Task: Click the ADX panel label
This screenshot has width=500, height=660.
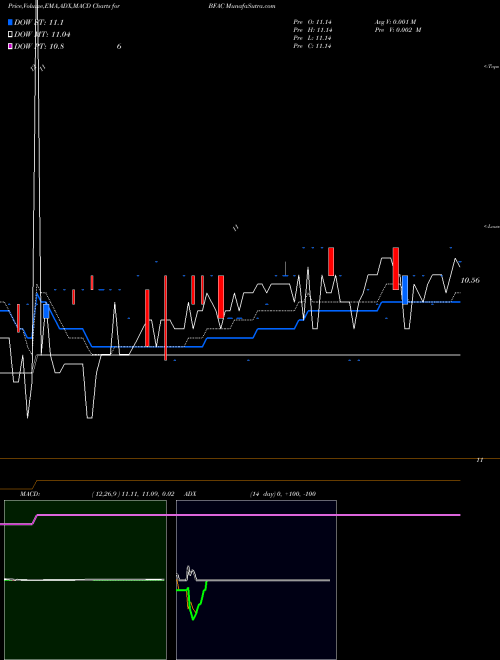Action: click(x=191, y=494)
